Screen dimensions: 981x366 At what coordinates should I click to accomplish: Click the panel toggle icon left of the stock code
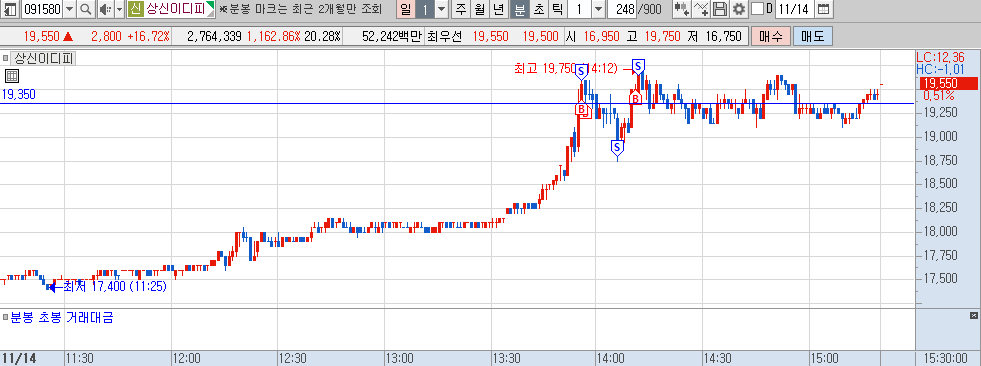[x=11, y=9]
